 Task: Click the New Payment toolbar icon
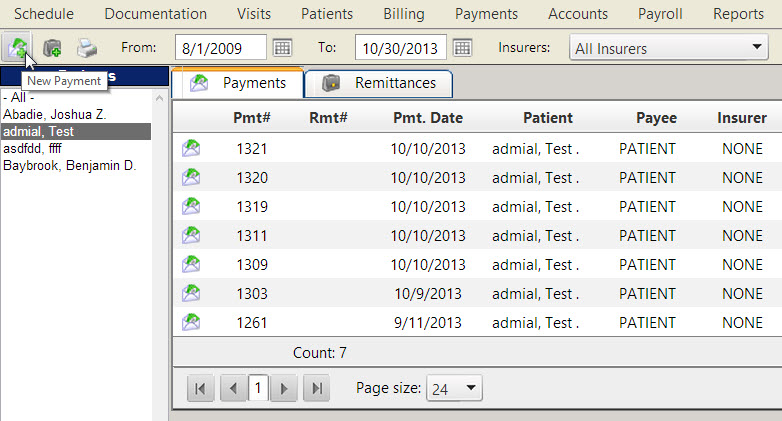[x=16, y=47]
